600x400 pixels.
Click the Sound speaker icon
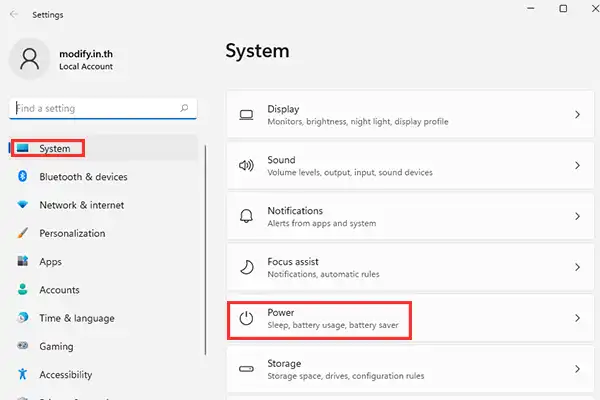point(246,166)
